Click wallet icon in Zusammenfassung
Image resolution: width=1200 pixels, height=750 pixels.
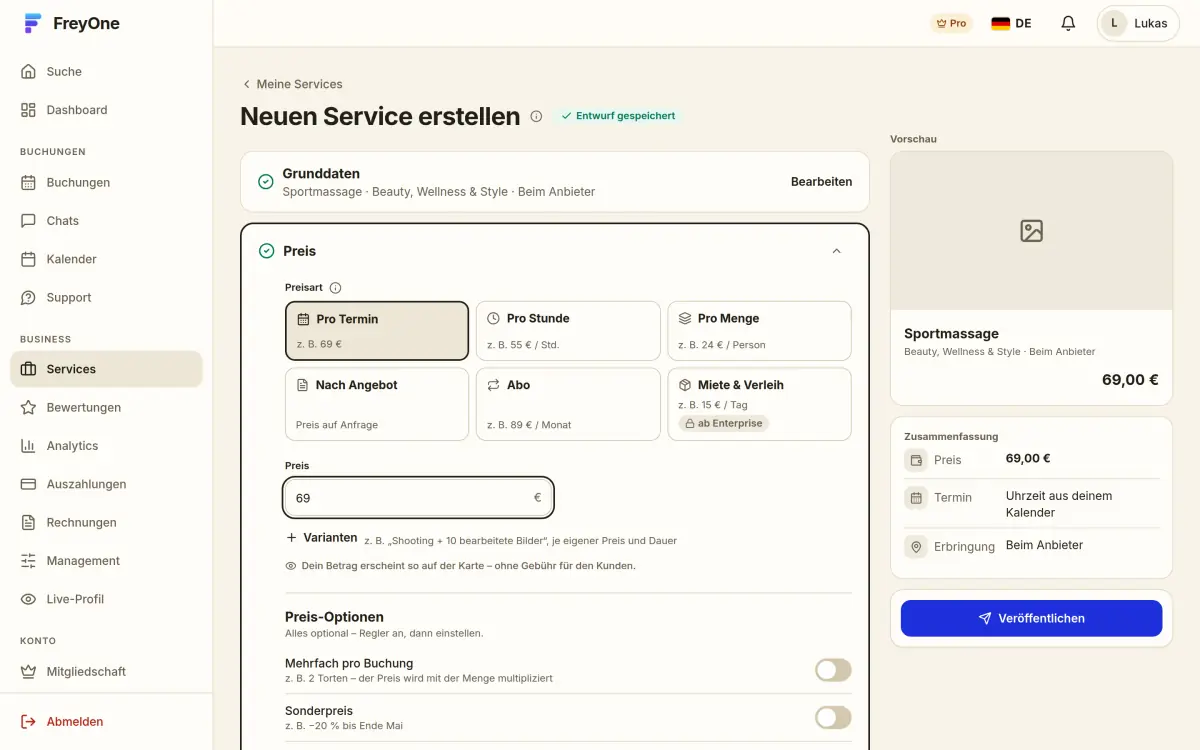tap(915, 460)
